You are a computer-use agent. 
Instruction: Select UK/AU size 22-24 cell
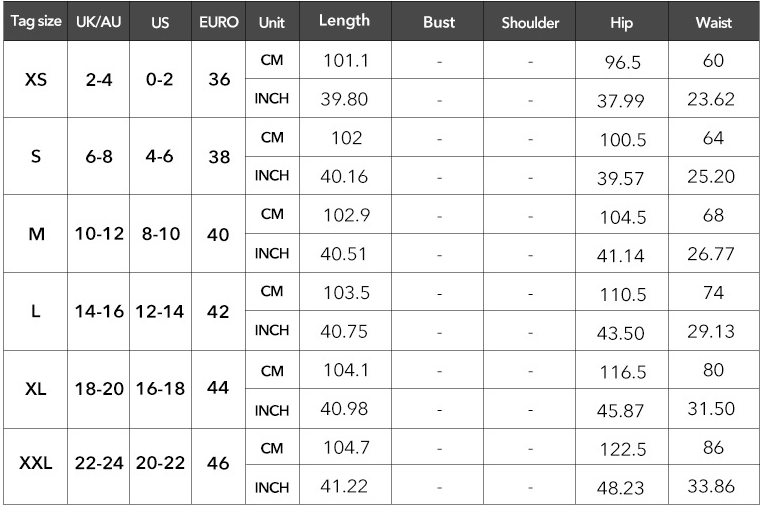point(99,463)
